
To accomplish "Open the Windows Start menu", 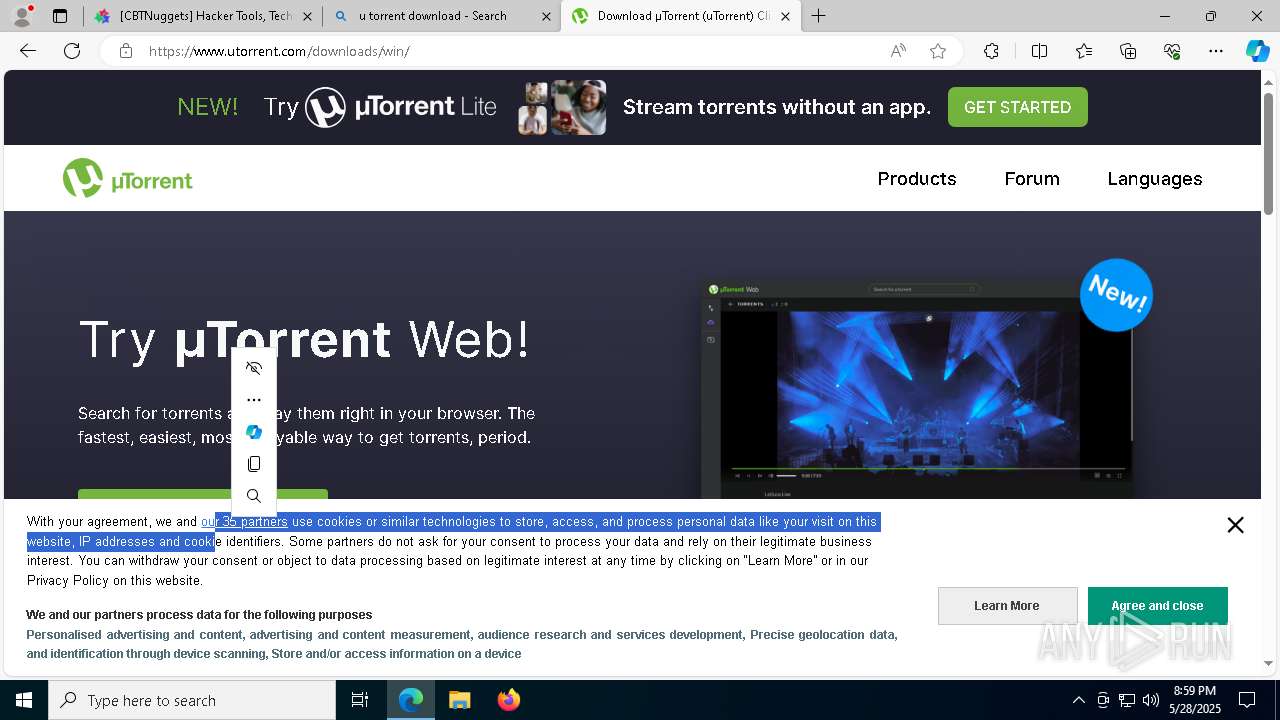I will coord(24,700).
